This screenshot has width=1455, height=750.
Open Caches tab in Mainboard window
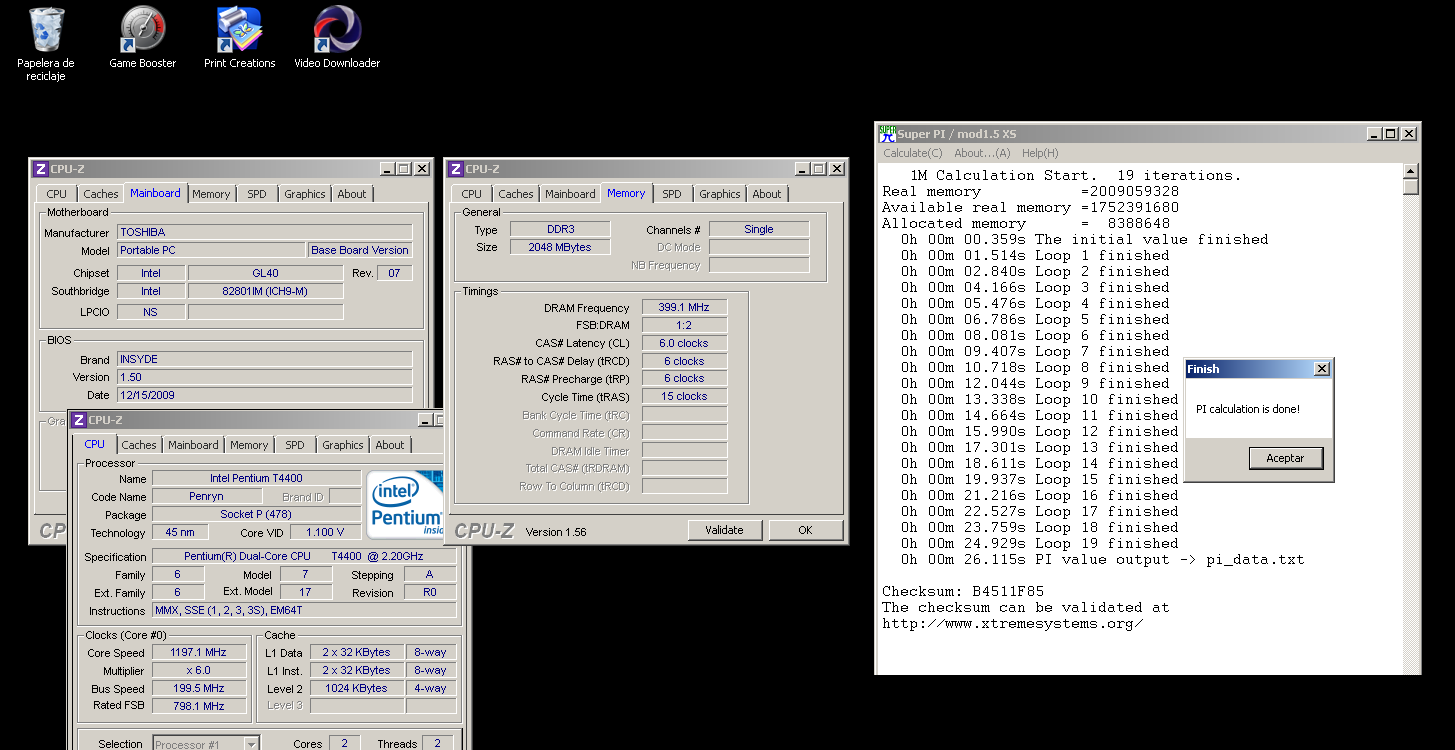[101, 194]
